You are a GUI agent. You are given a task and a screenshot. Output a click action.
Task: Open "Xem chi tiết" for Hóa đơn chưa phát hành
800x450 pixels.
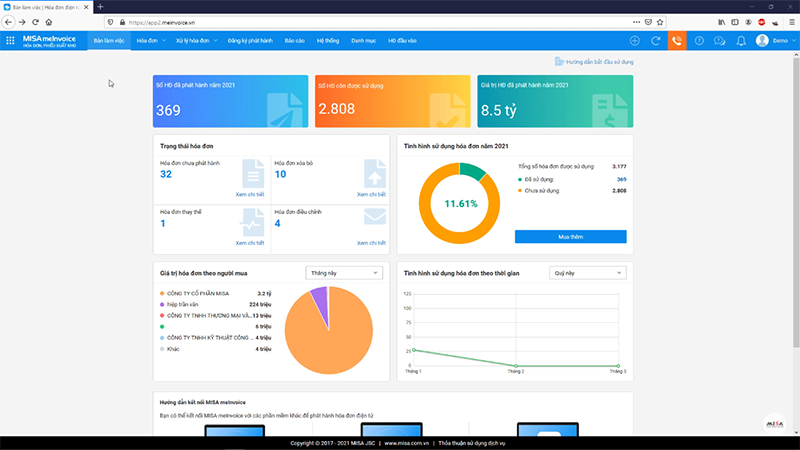249,194
